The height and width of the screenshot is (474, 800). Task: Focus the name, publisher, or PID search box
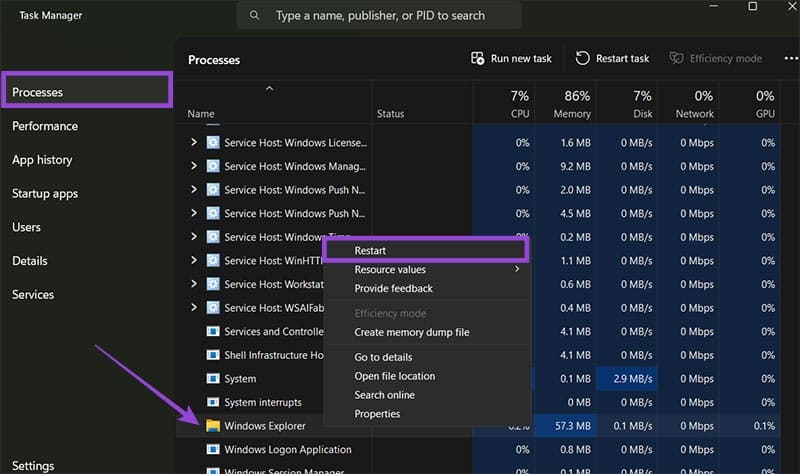tap(379, 15)
